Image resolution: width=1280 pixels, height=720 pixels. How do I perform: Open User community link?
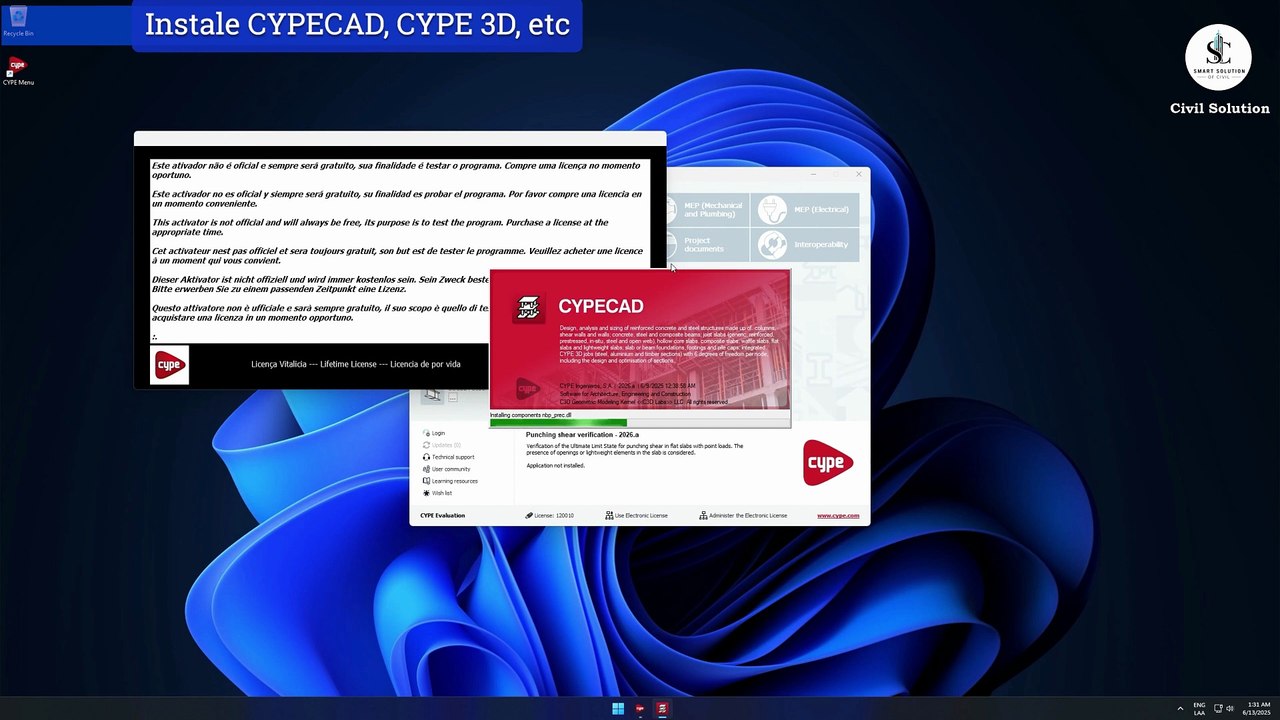451,469
